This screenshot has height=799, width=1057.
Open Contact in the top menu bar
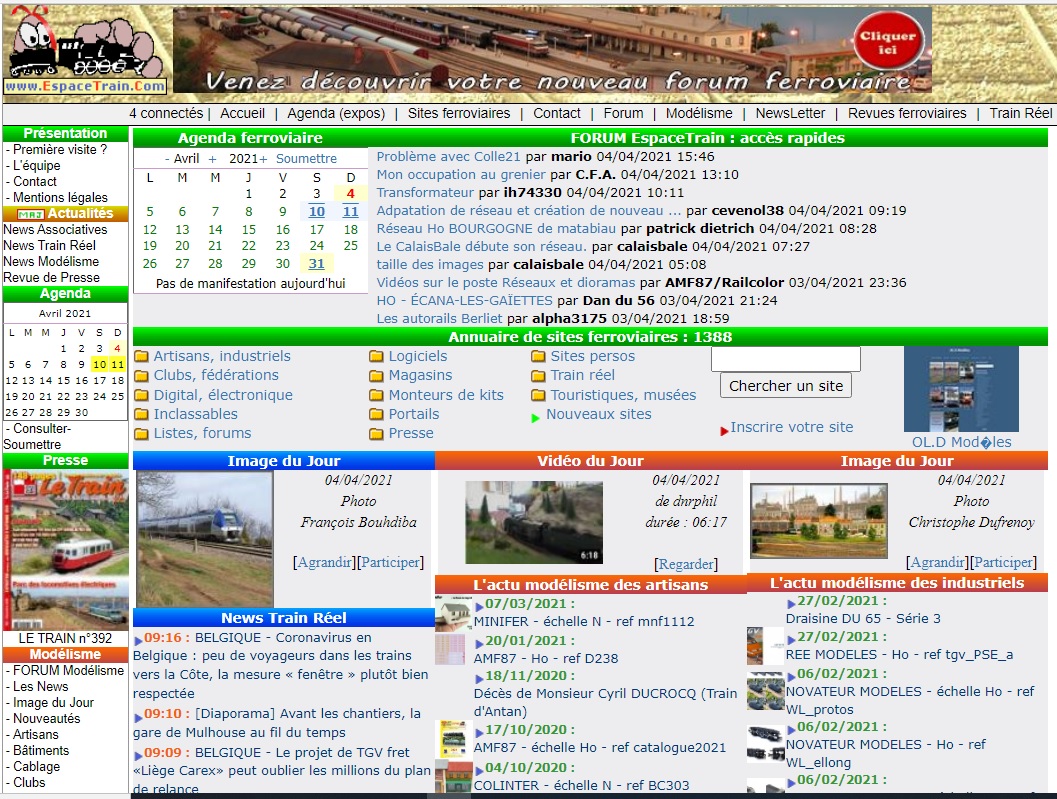point(557,113)
